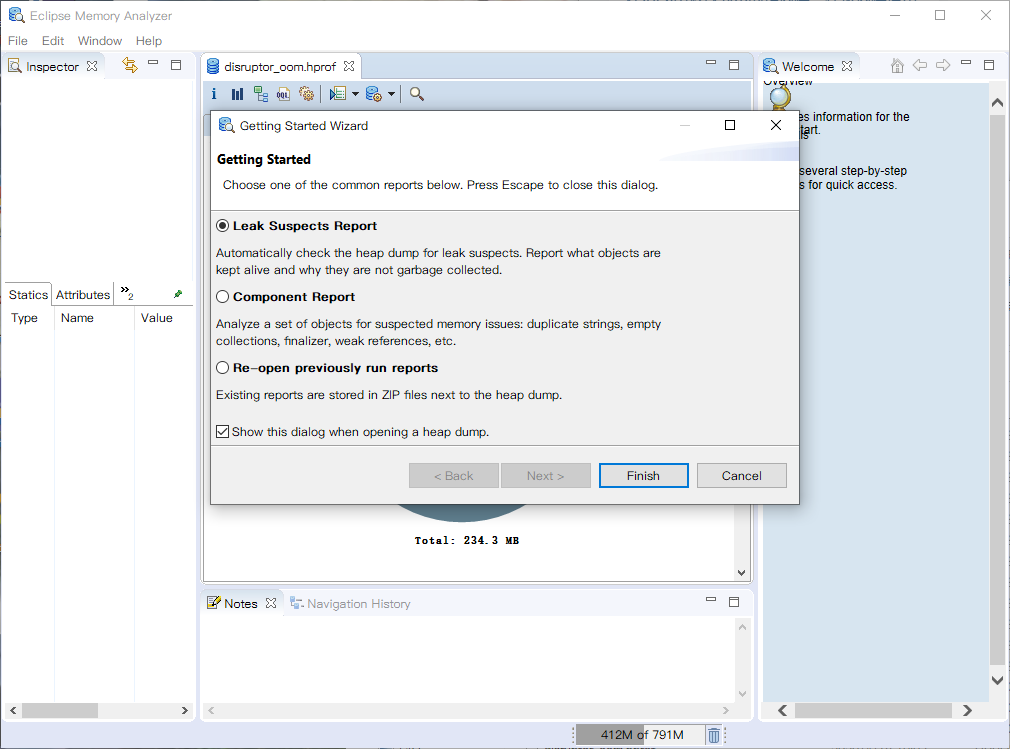Close the Getting Started Wizard dialog
The height and width of the screenshot is (749, 1010).
tap(776, 125)
